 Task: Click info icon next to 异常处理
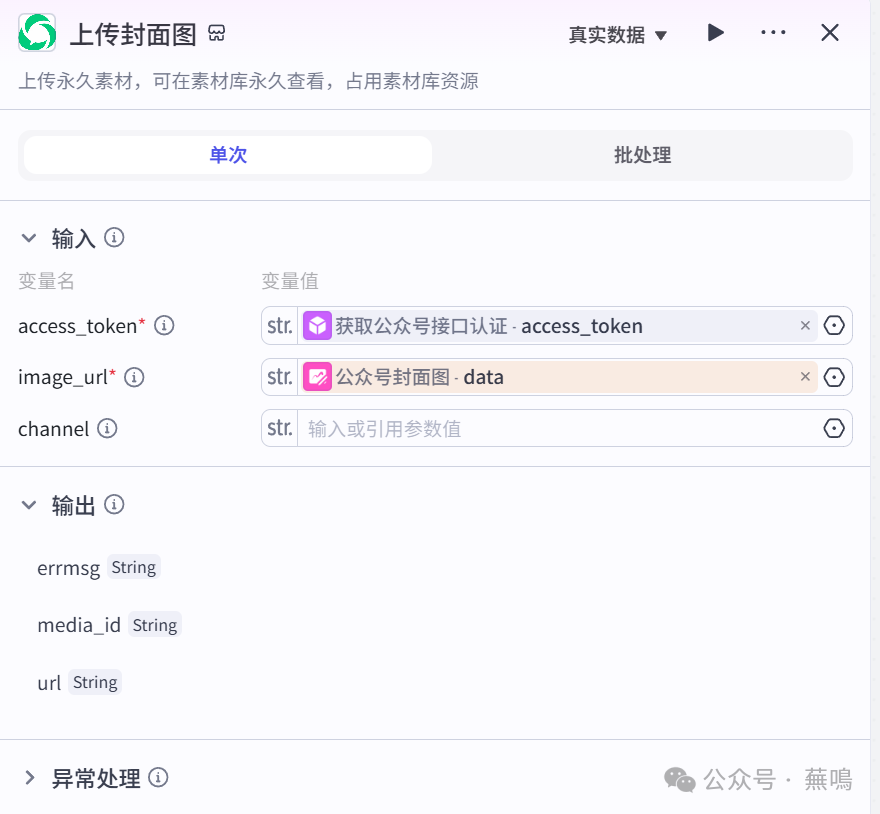click(x=158, y=778)
